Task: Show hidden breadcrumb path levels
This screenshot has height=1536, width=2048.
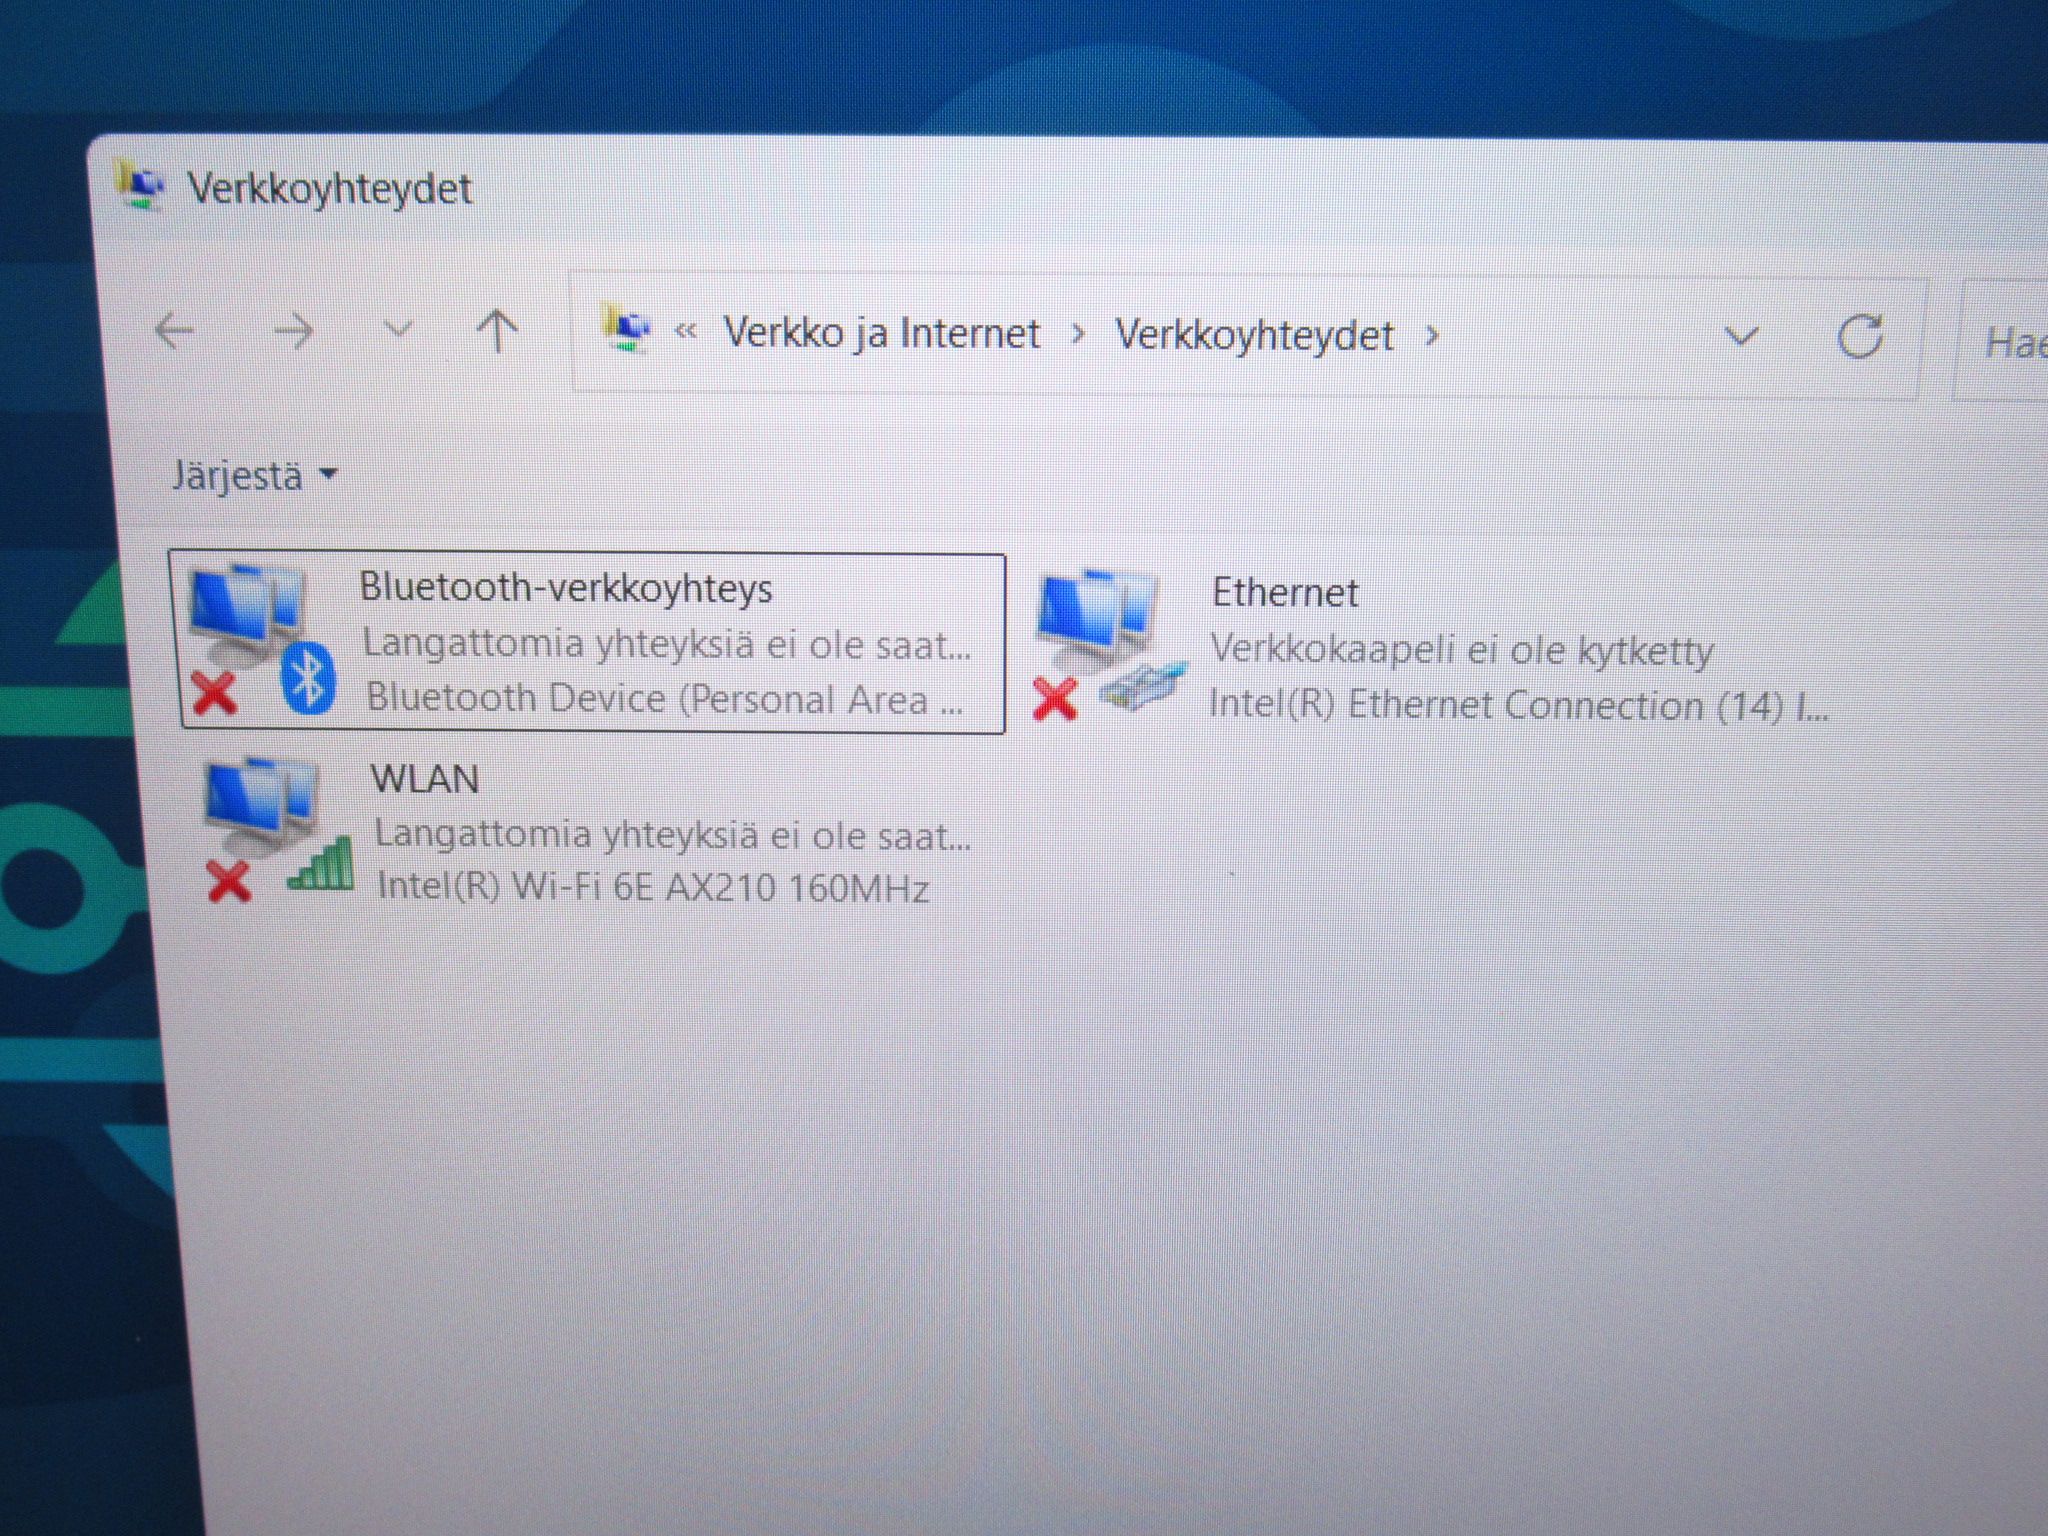Action: 686,331
